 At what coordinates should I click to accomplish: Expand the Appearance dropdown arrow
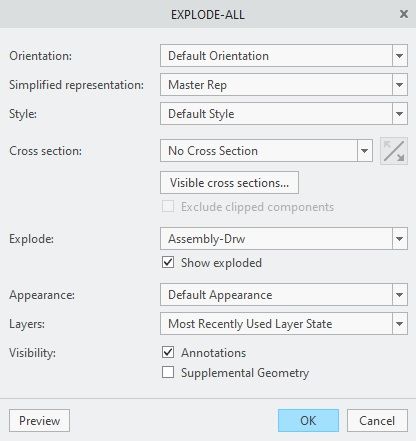click(x=400, y=295)
